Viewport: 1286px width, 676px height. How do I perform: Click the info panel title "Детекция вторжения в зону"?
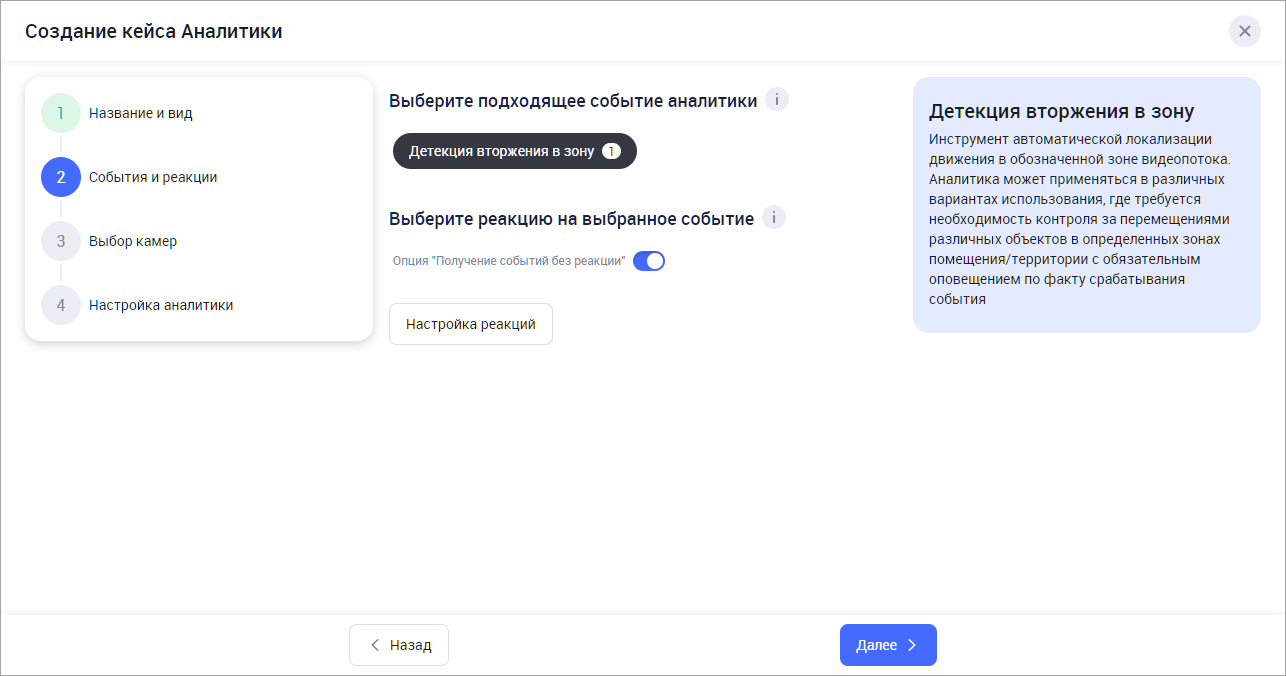1061,111
